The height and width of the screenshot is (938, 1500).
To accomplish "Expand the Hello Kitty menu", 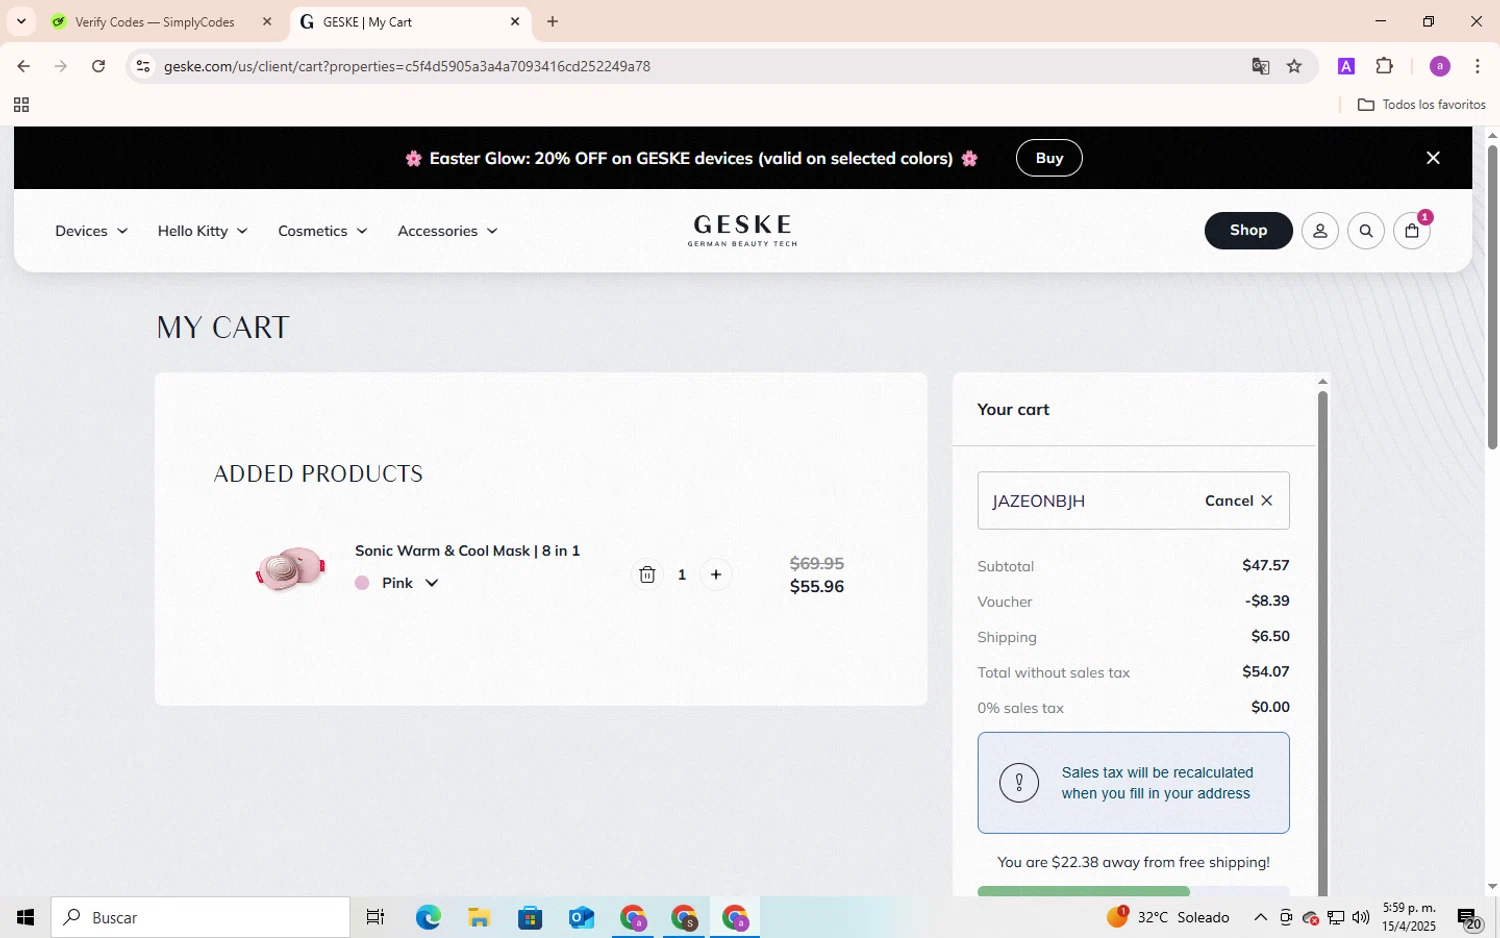I will [x=202, y=231].
